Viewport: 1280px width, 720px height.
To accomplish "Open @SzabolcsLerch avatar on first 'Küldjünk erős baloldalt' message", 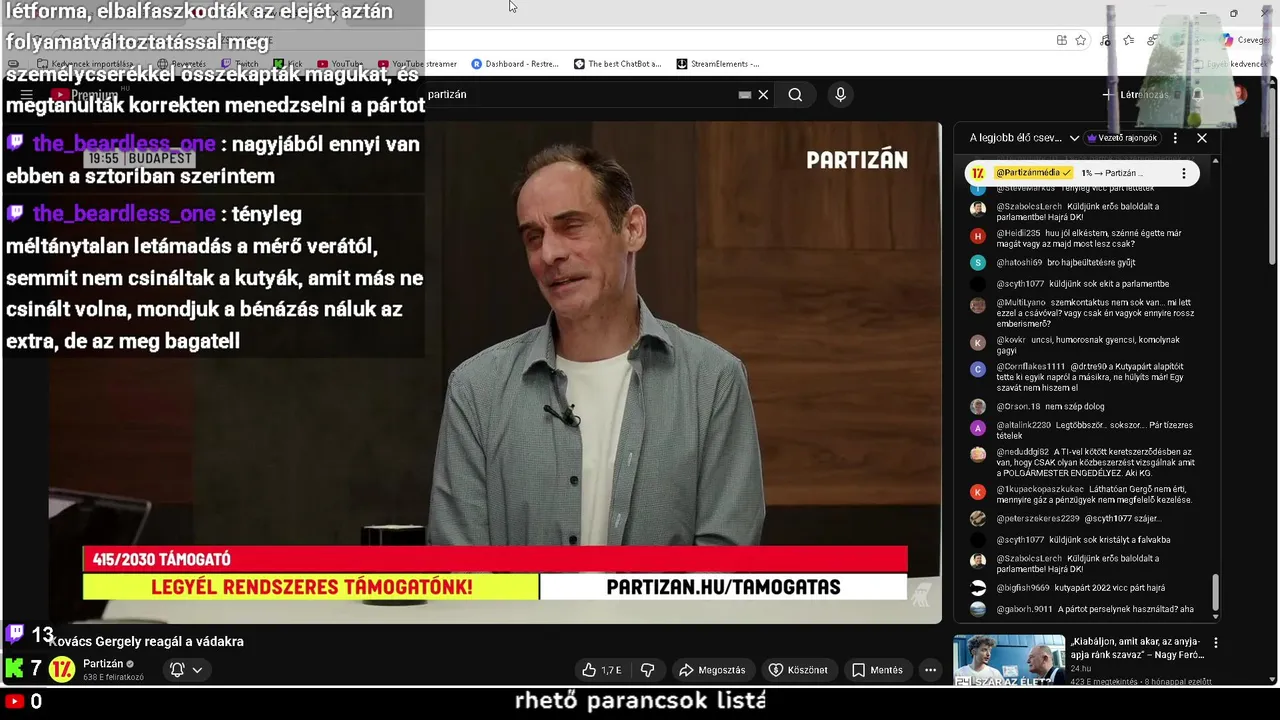I will [x=978, y=209].
